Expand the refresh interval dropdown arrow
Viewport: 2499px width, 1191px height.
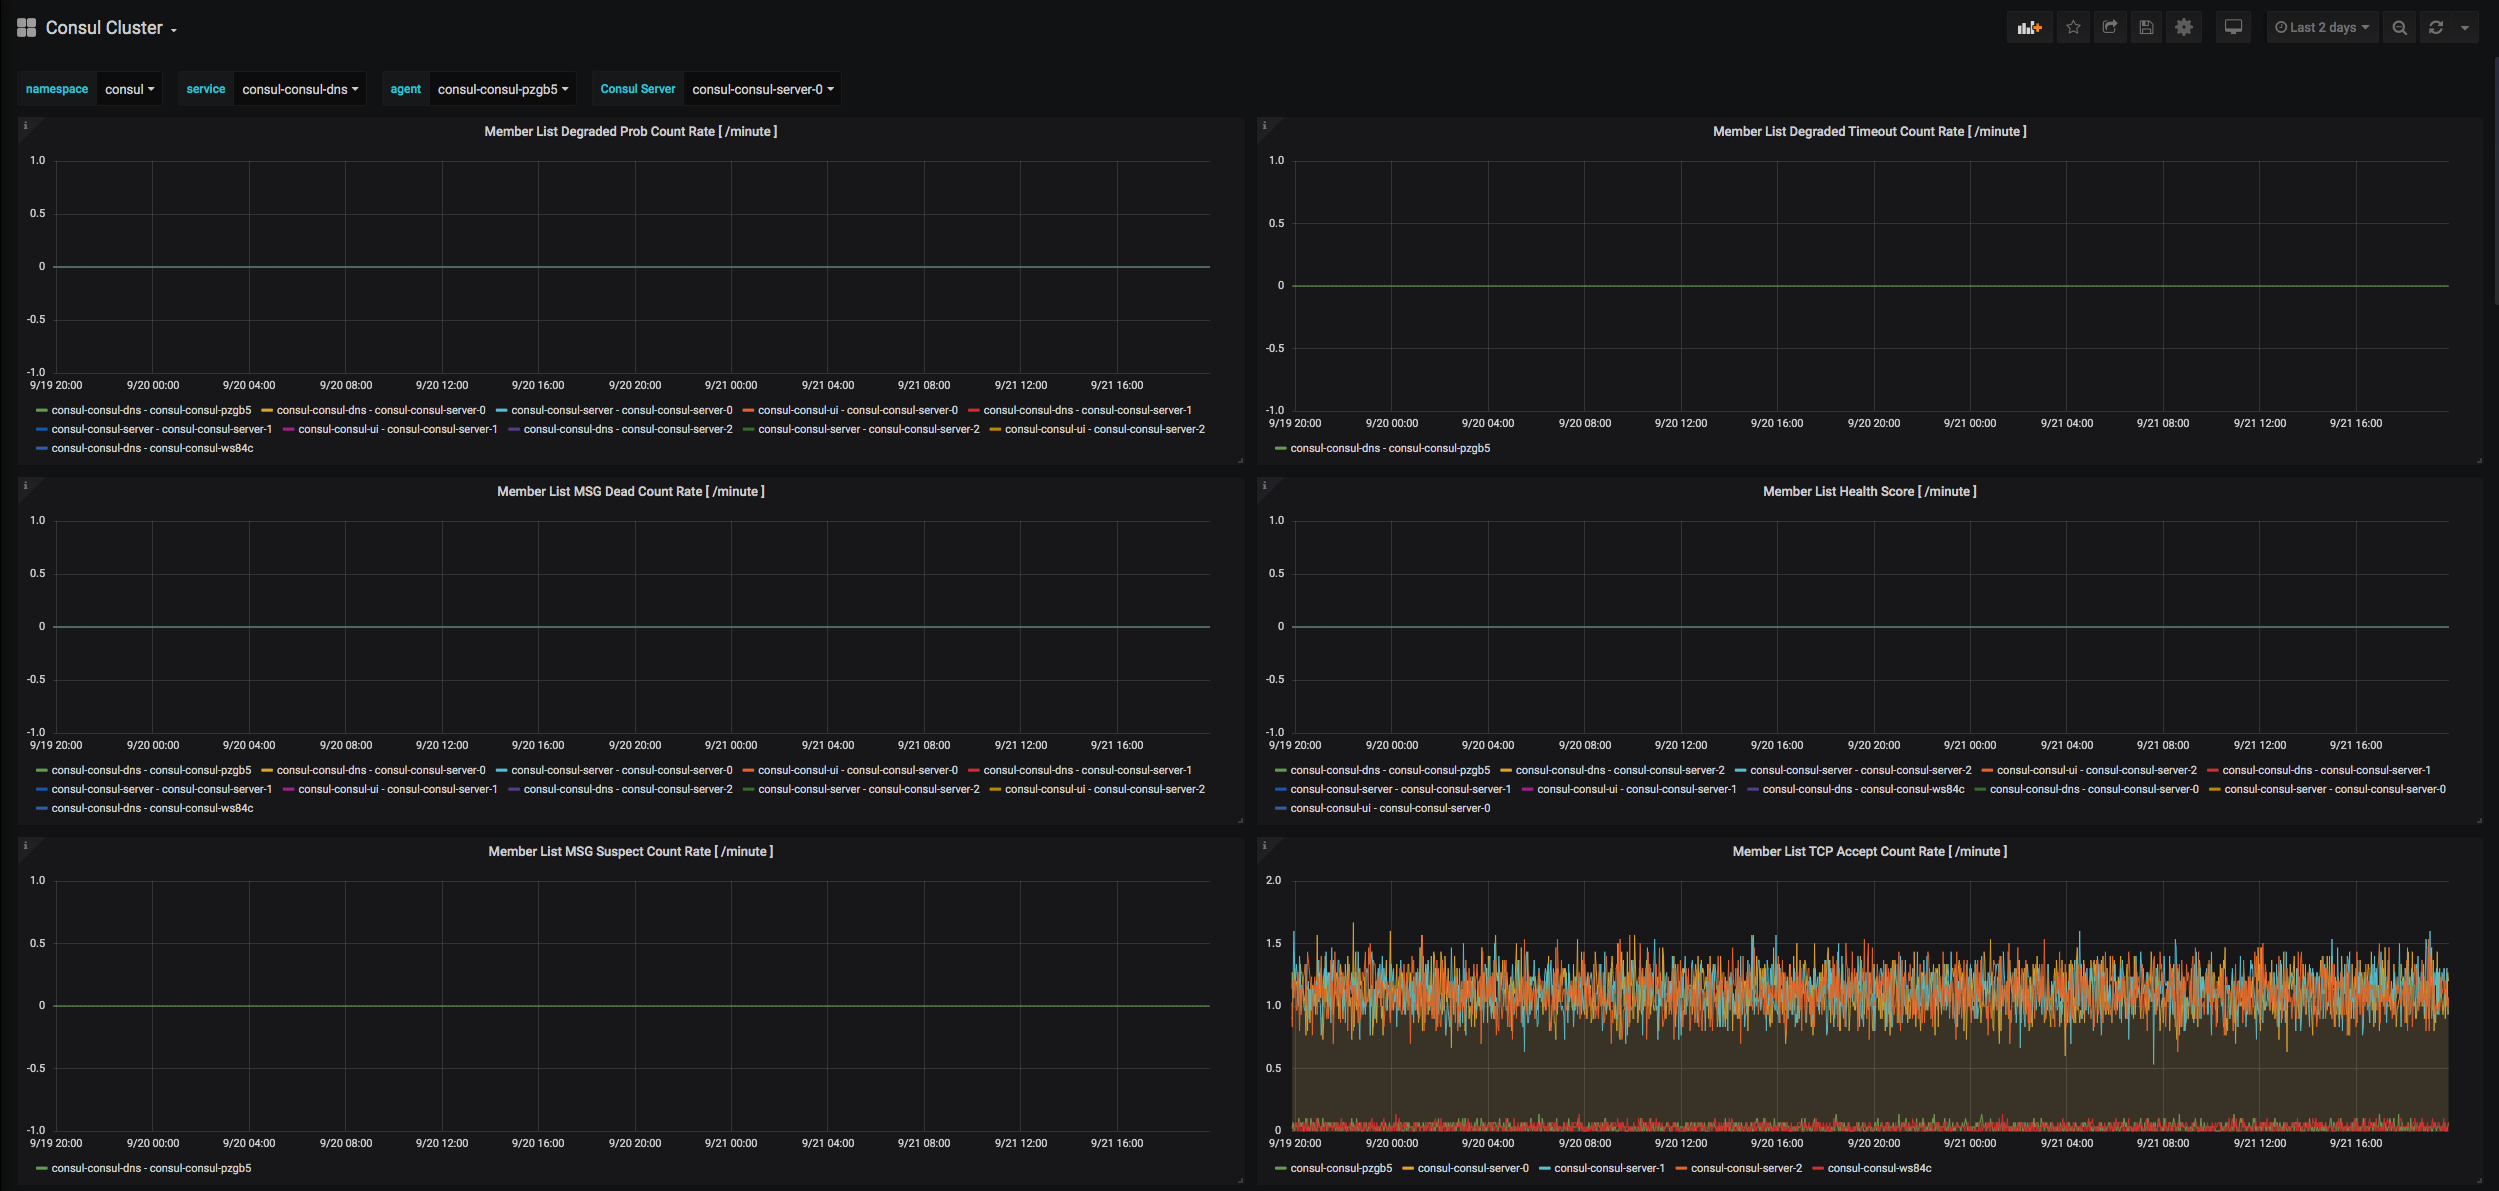pos(2465,28)
